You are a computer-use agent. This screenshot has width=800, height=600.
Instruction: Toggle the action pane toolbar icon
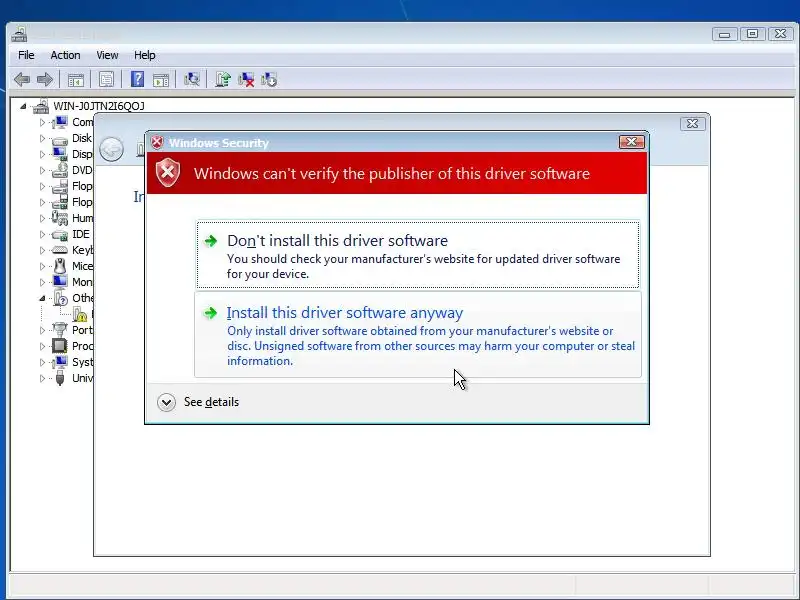pyautogui.click(x=161, y=80)
